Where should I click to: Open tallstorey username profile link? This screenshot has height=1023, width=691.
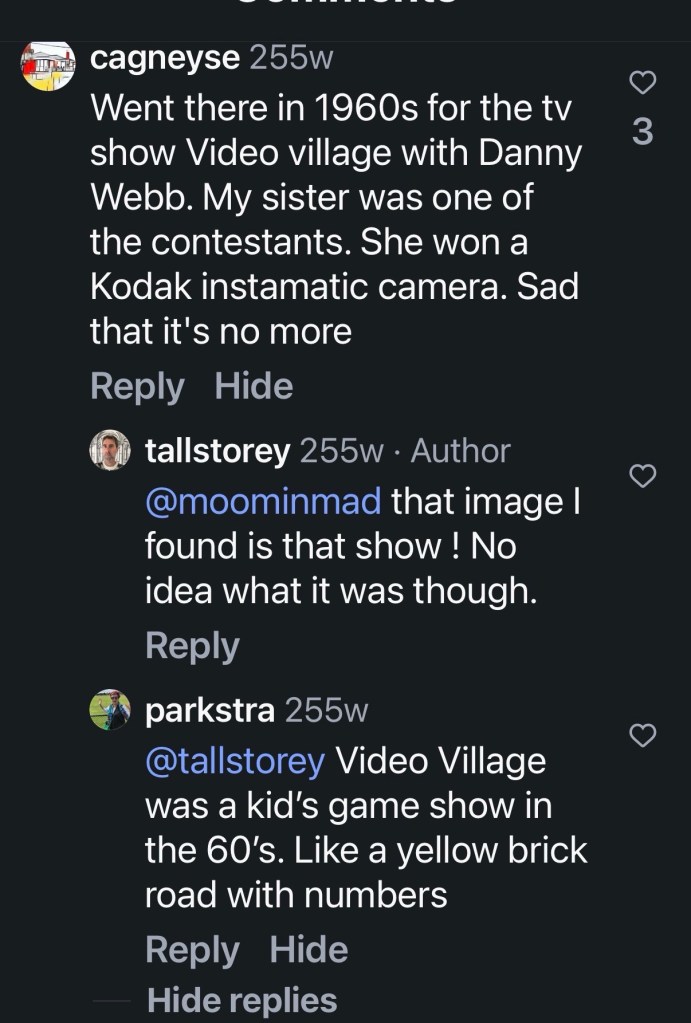(218, 451)
